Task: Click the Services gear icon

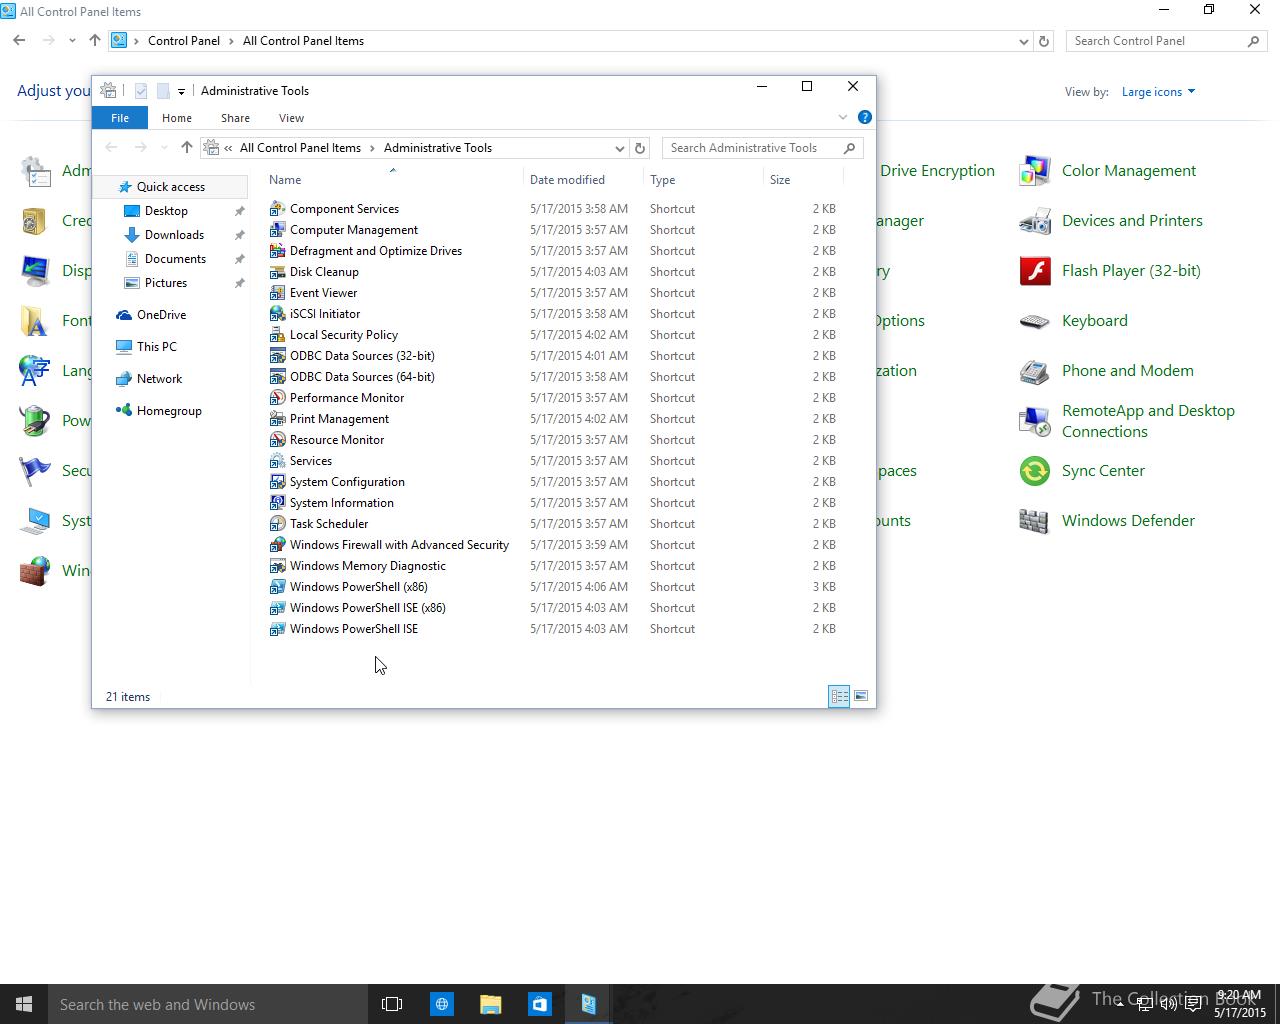Action: point(278,461)
